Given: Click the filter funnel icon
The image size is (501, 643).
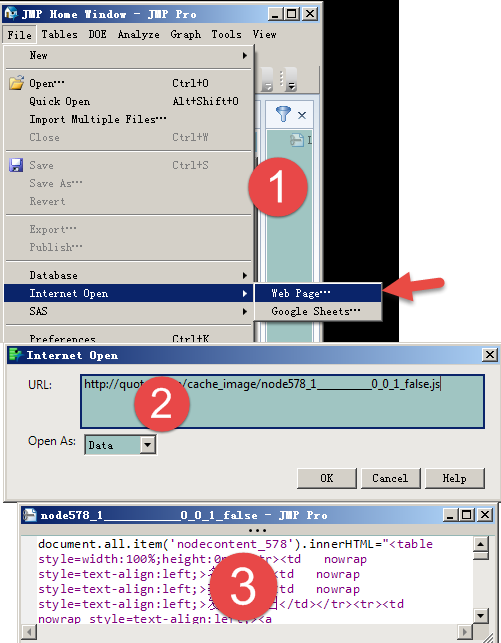Looking at the screenshot, I should pos(283,114).
